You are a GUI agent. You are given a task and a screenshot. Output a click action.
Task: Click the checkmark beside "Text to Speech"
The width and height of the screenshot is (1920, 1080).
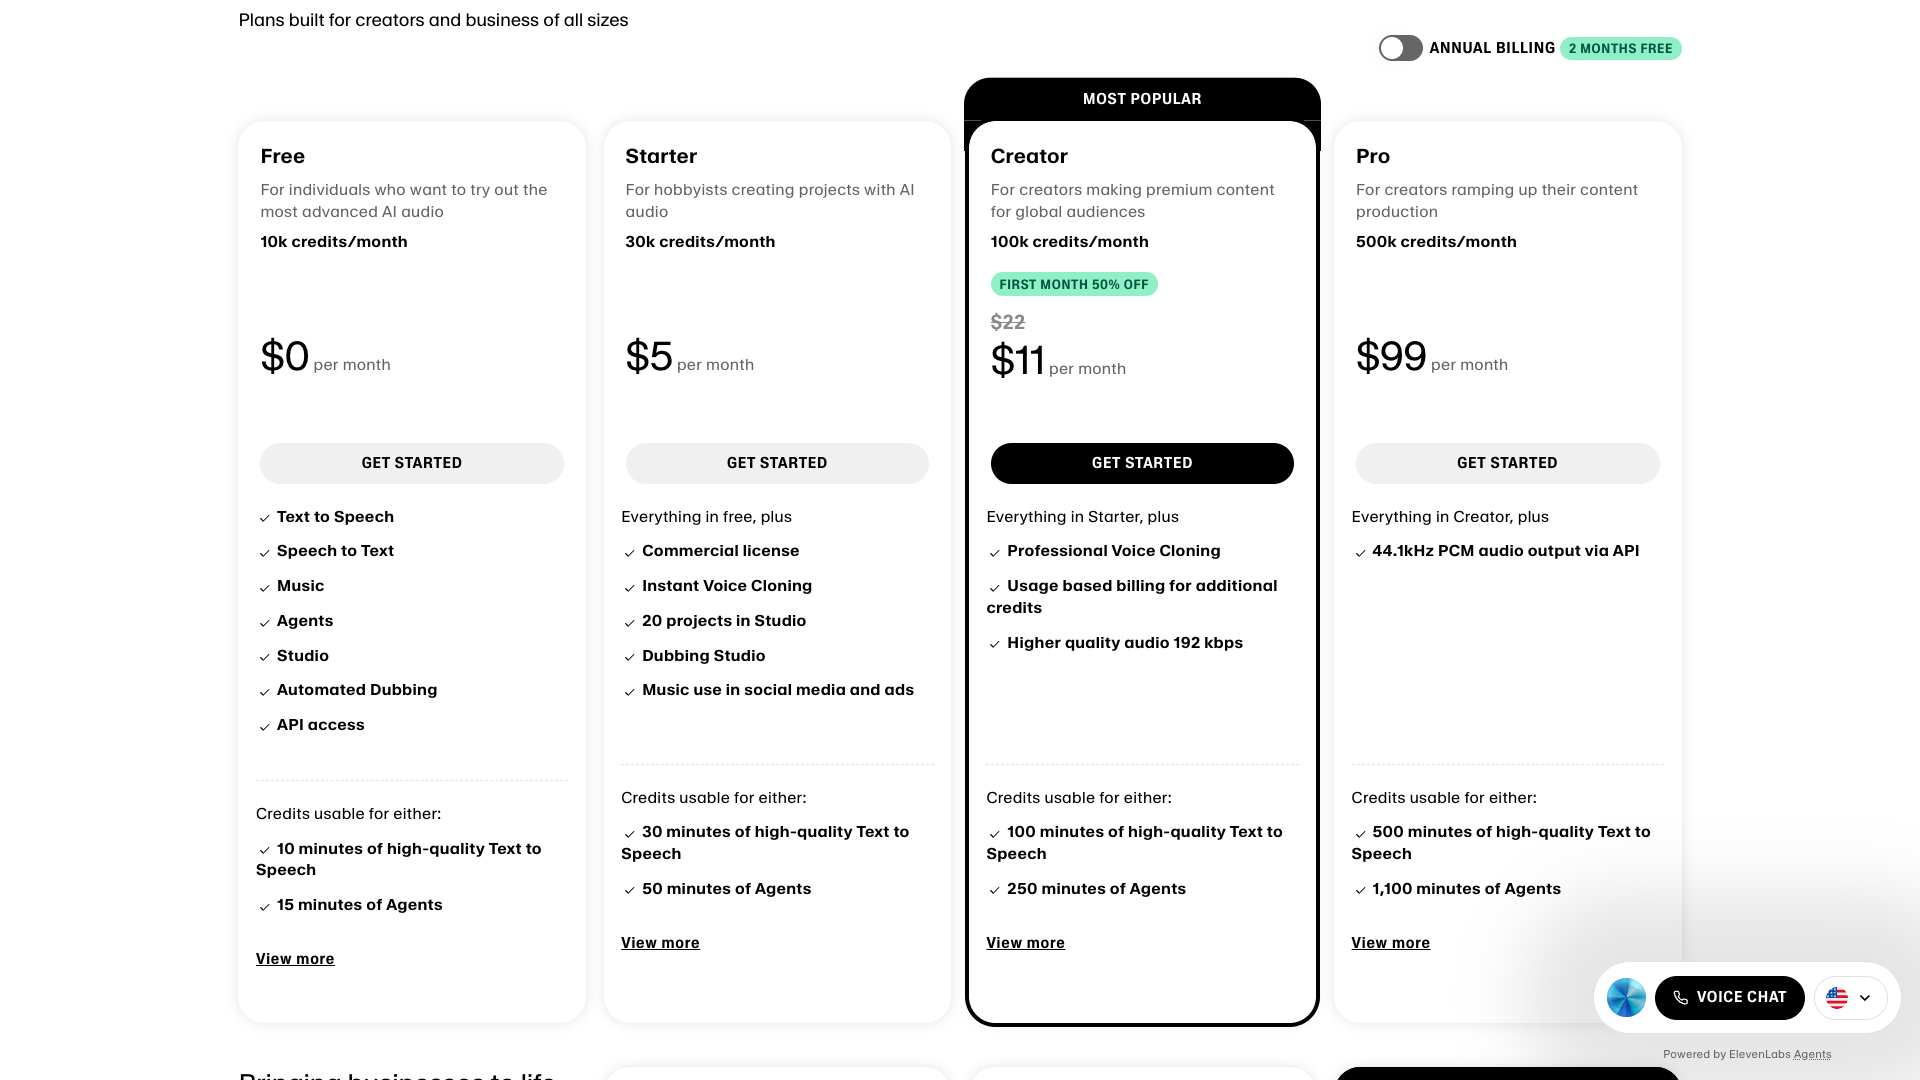(264, 517)
